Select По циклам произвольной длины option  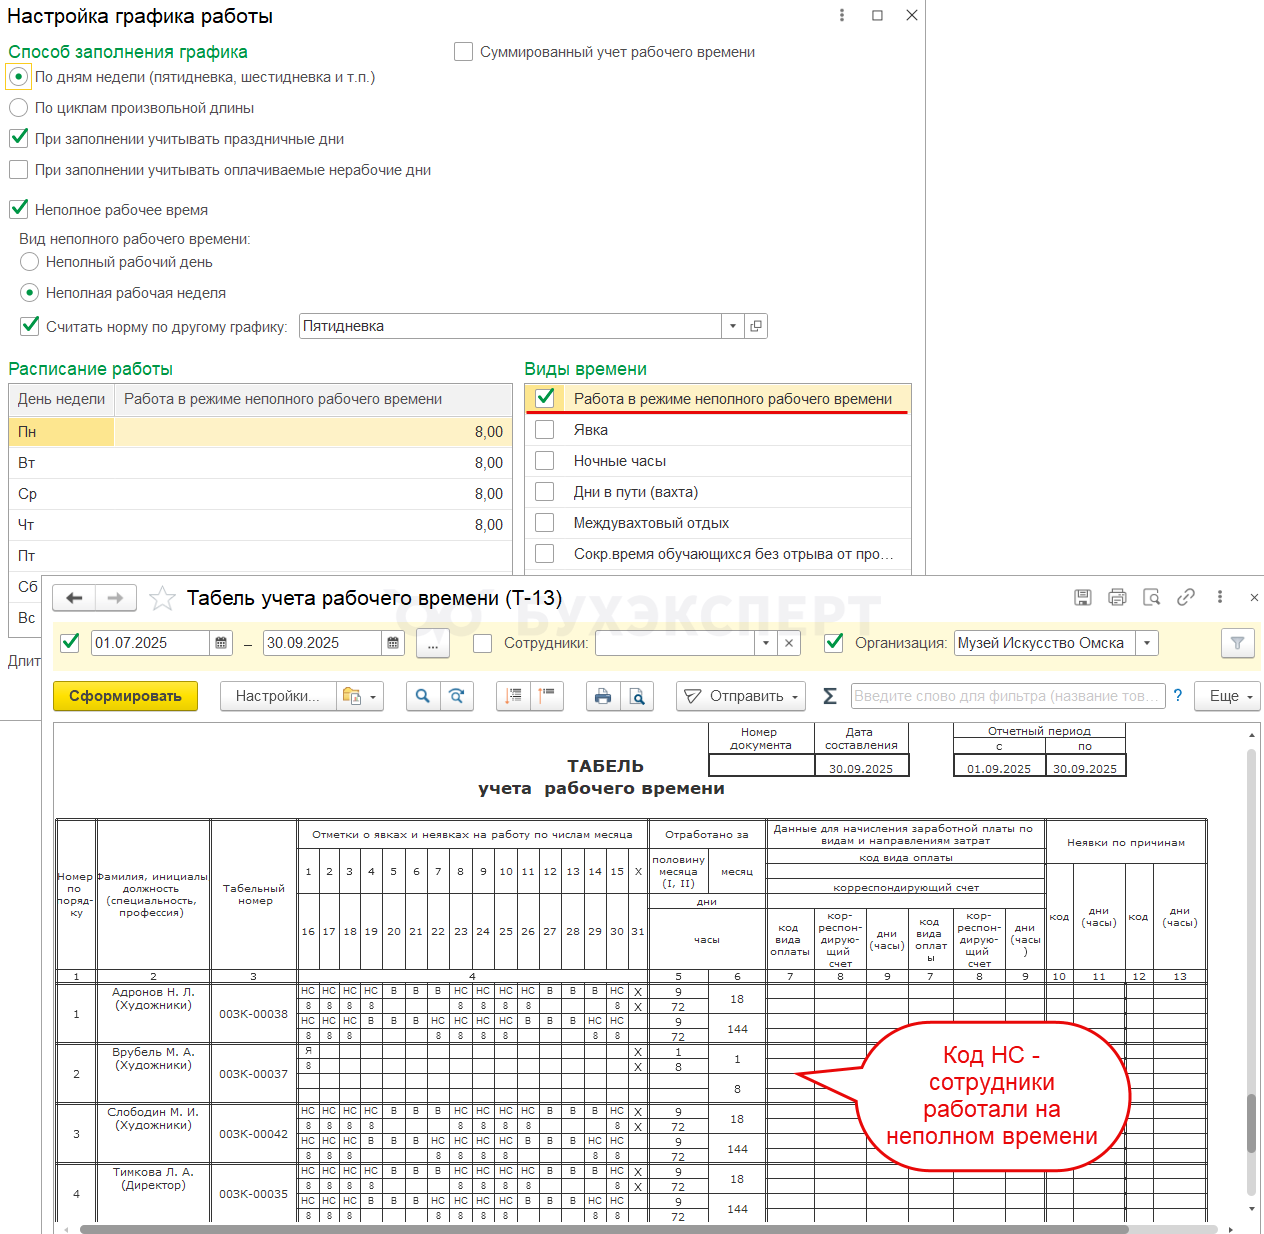(x=18, y=108)
